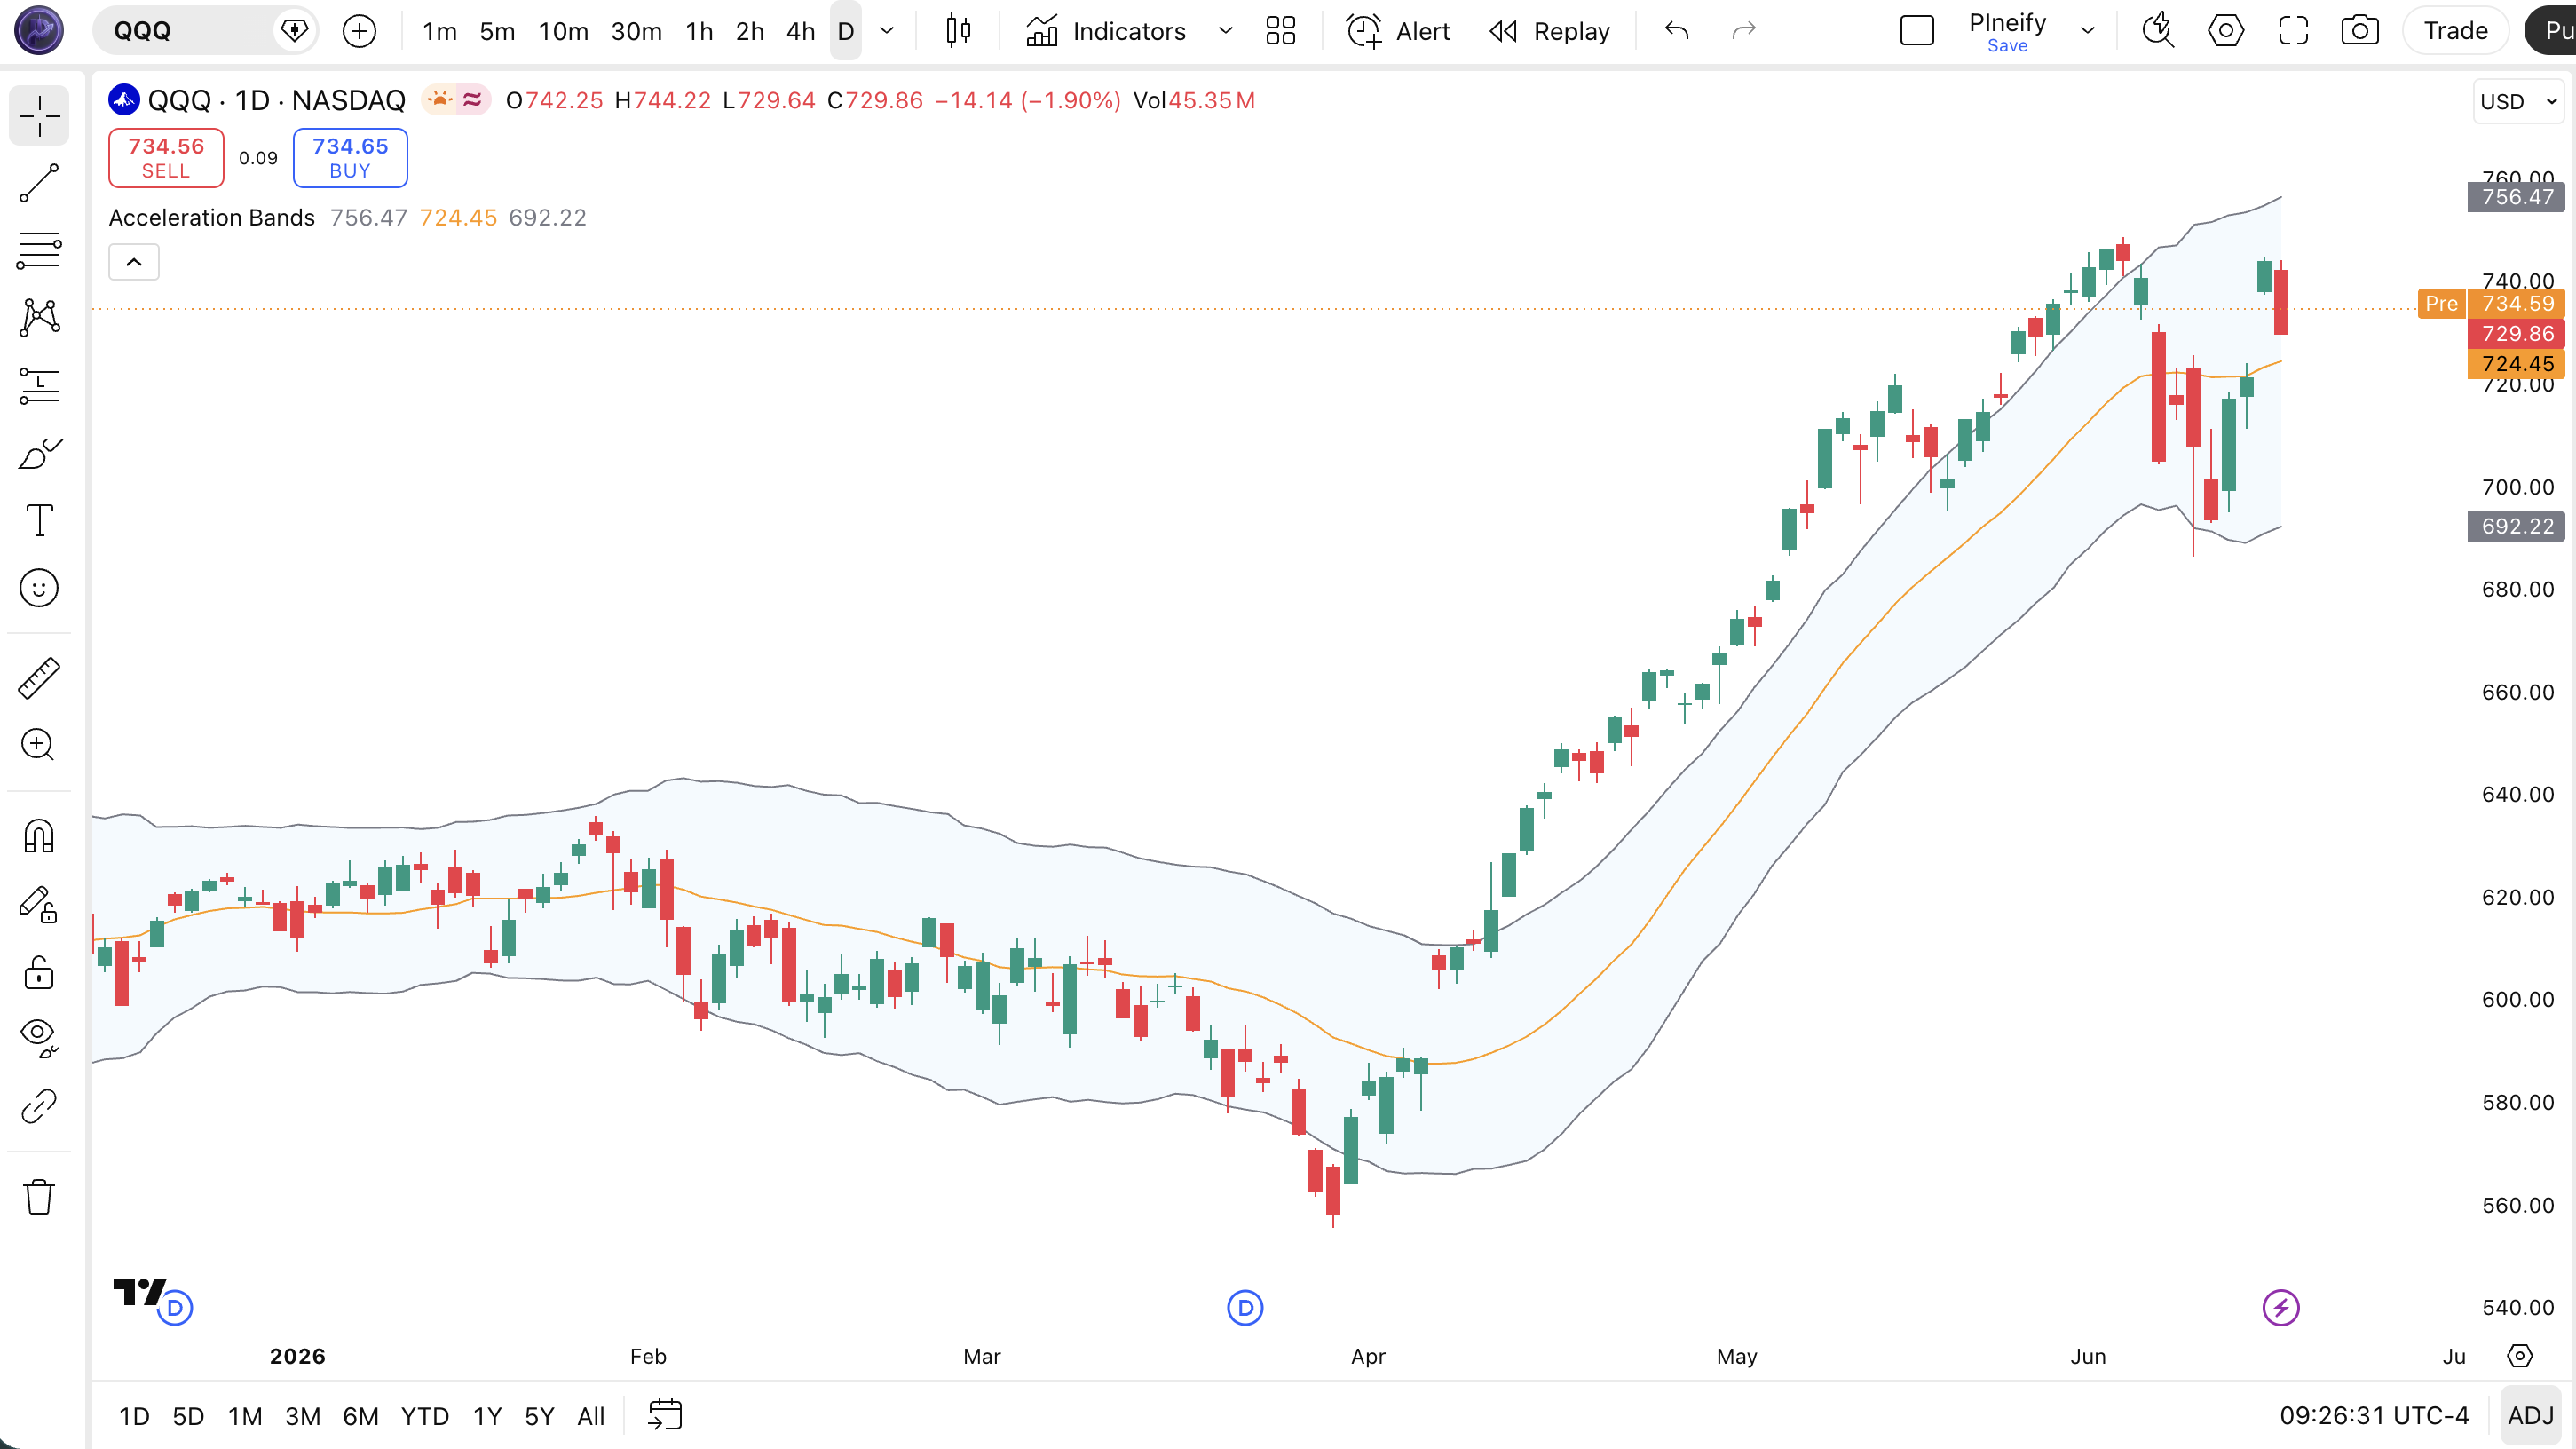Viewport: 2576px width, 1449px height.
Task: Open the forecasting and measurement tools
Action: (x=39, y=385)
